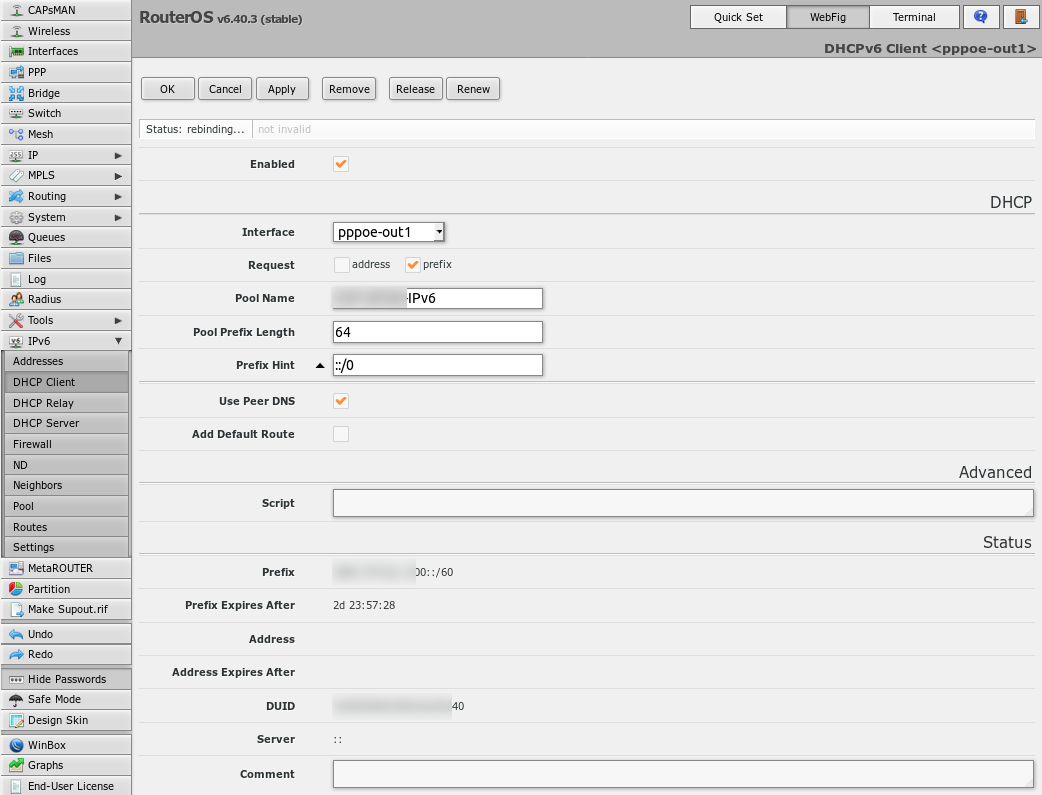The image size is (1042, 795).
Task: Open DHCP Relay menu item
Action: (66, 403)
